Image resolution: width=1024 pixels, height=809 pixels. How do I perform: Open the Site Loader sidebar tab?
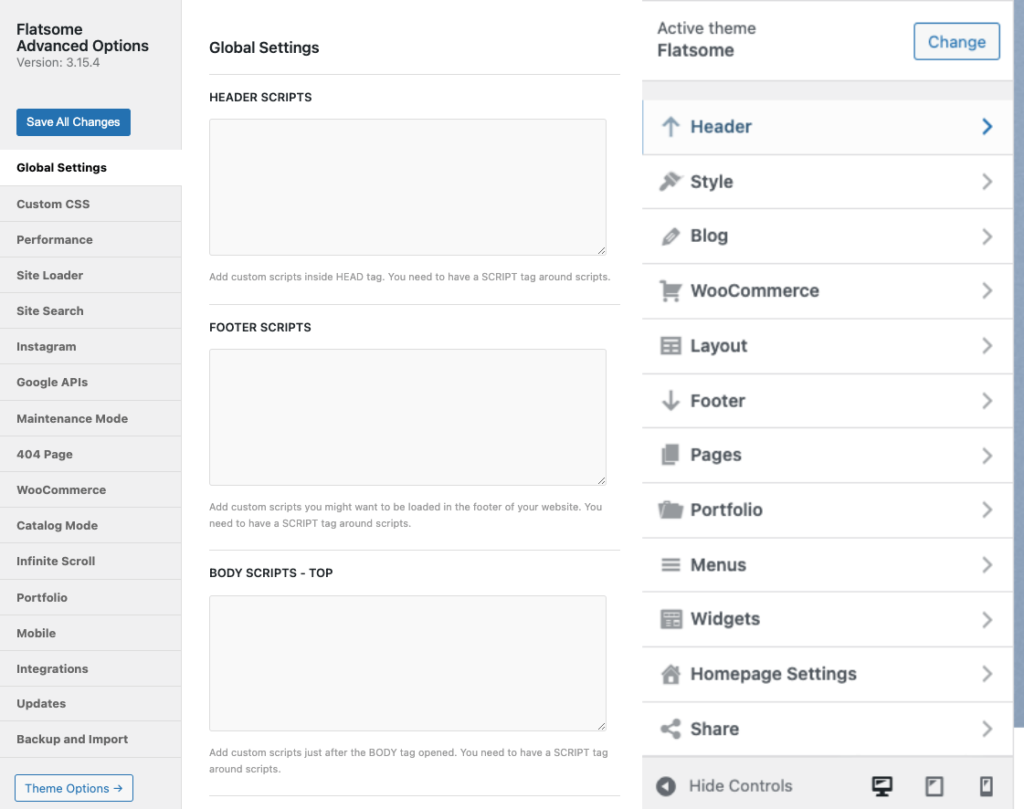(x=91, y=275)
